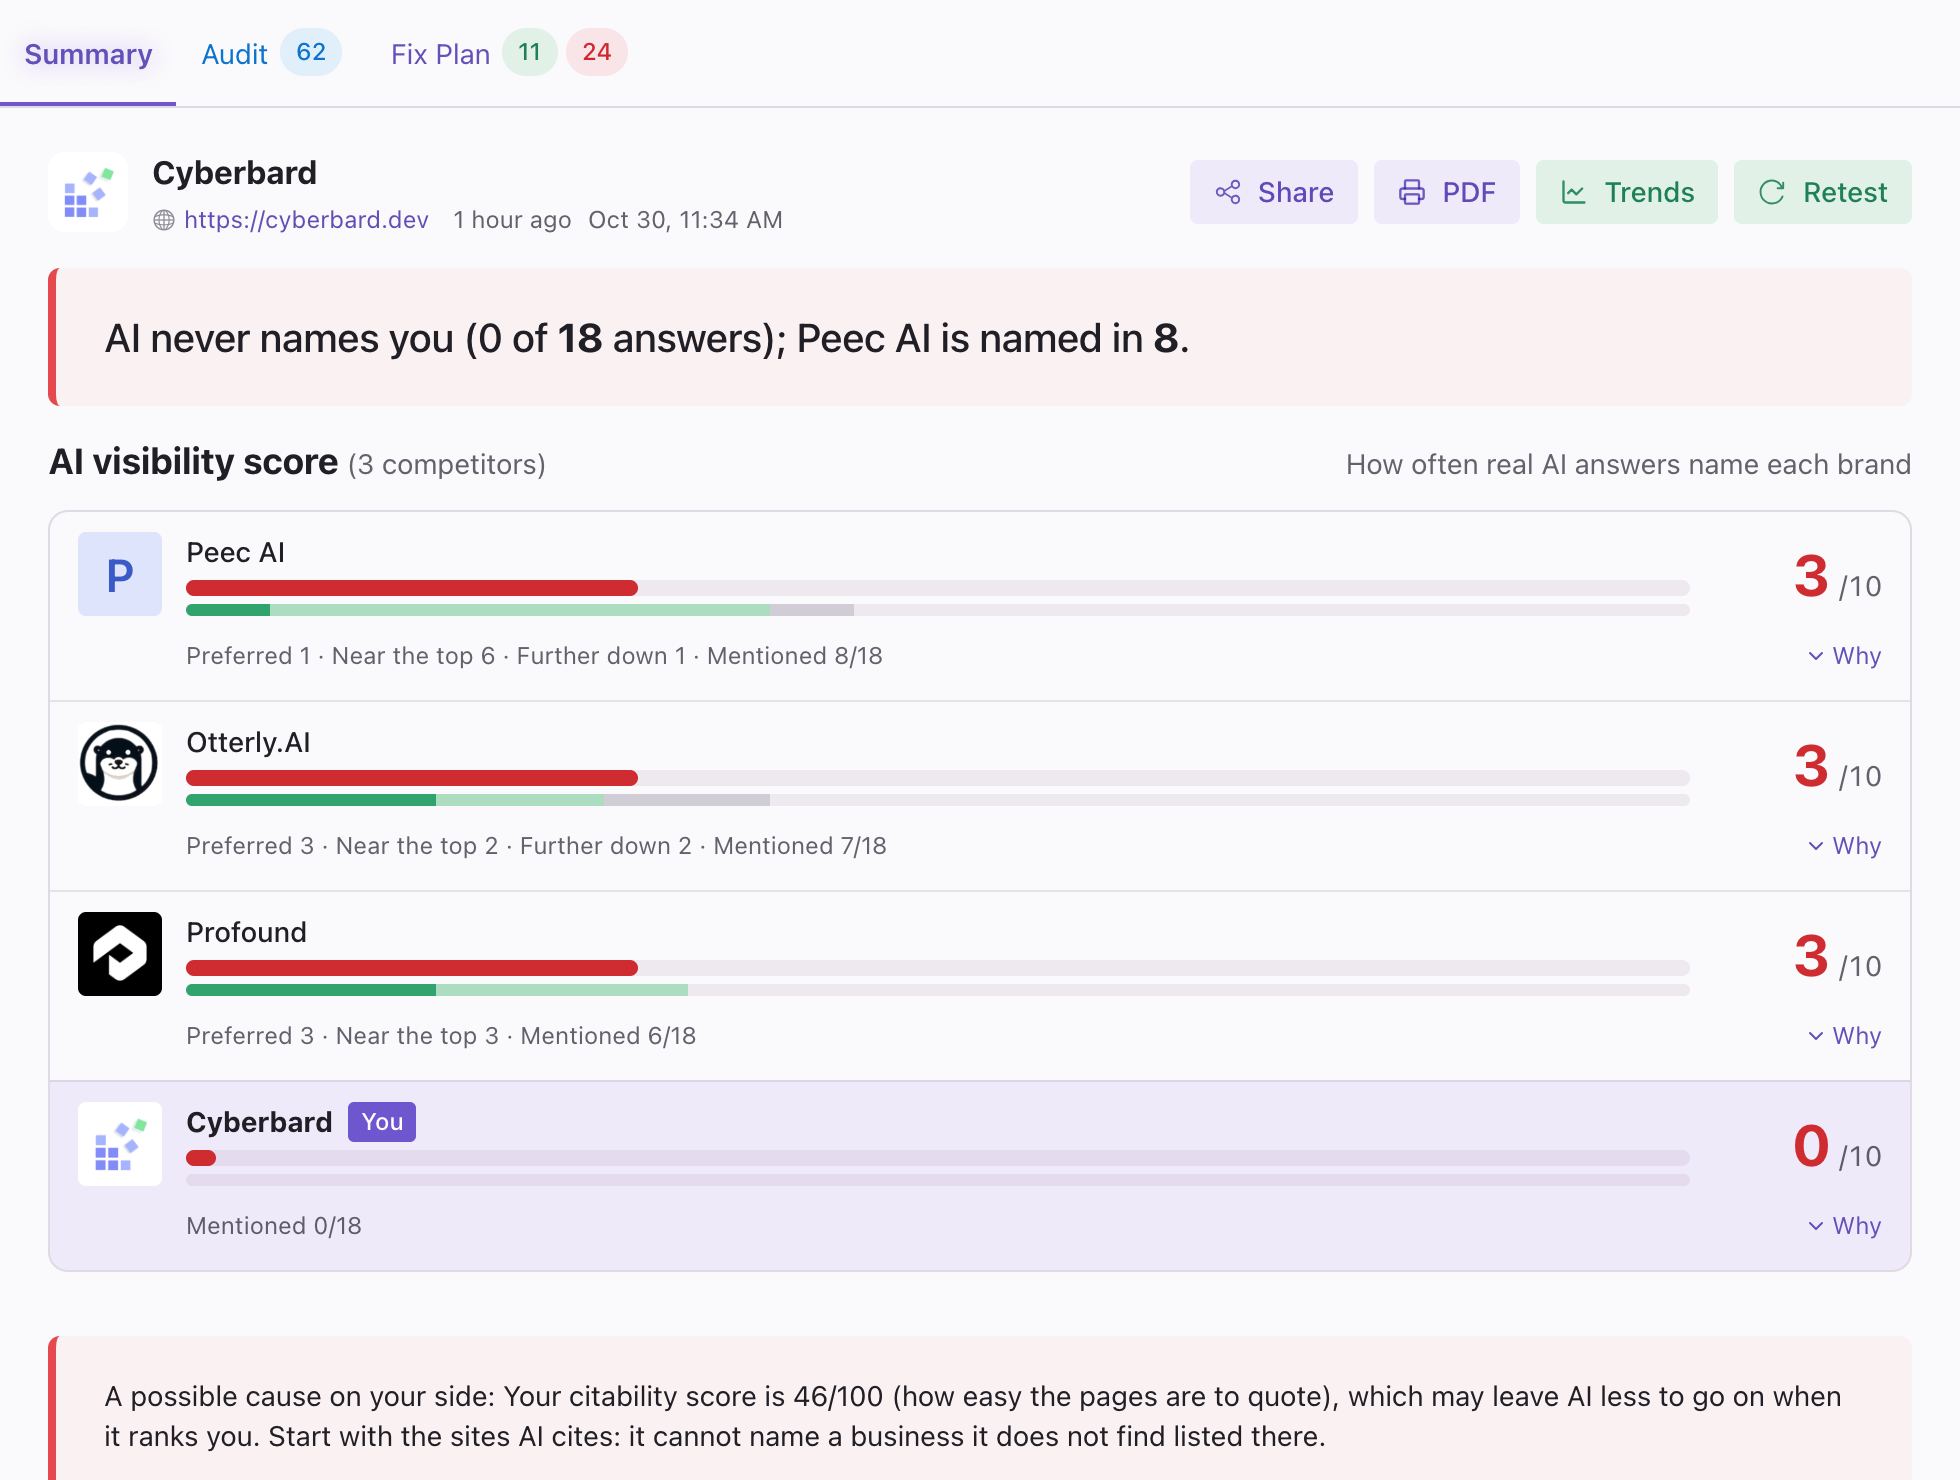
Task: Click the '1 hour ago' text
Action: pos(512,220)
